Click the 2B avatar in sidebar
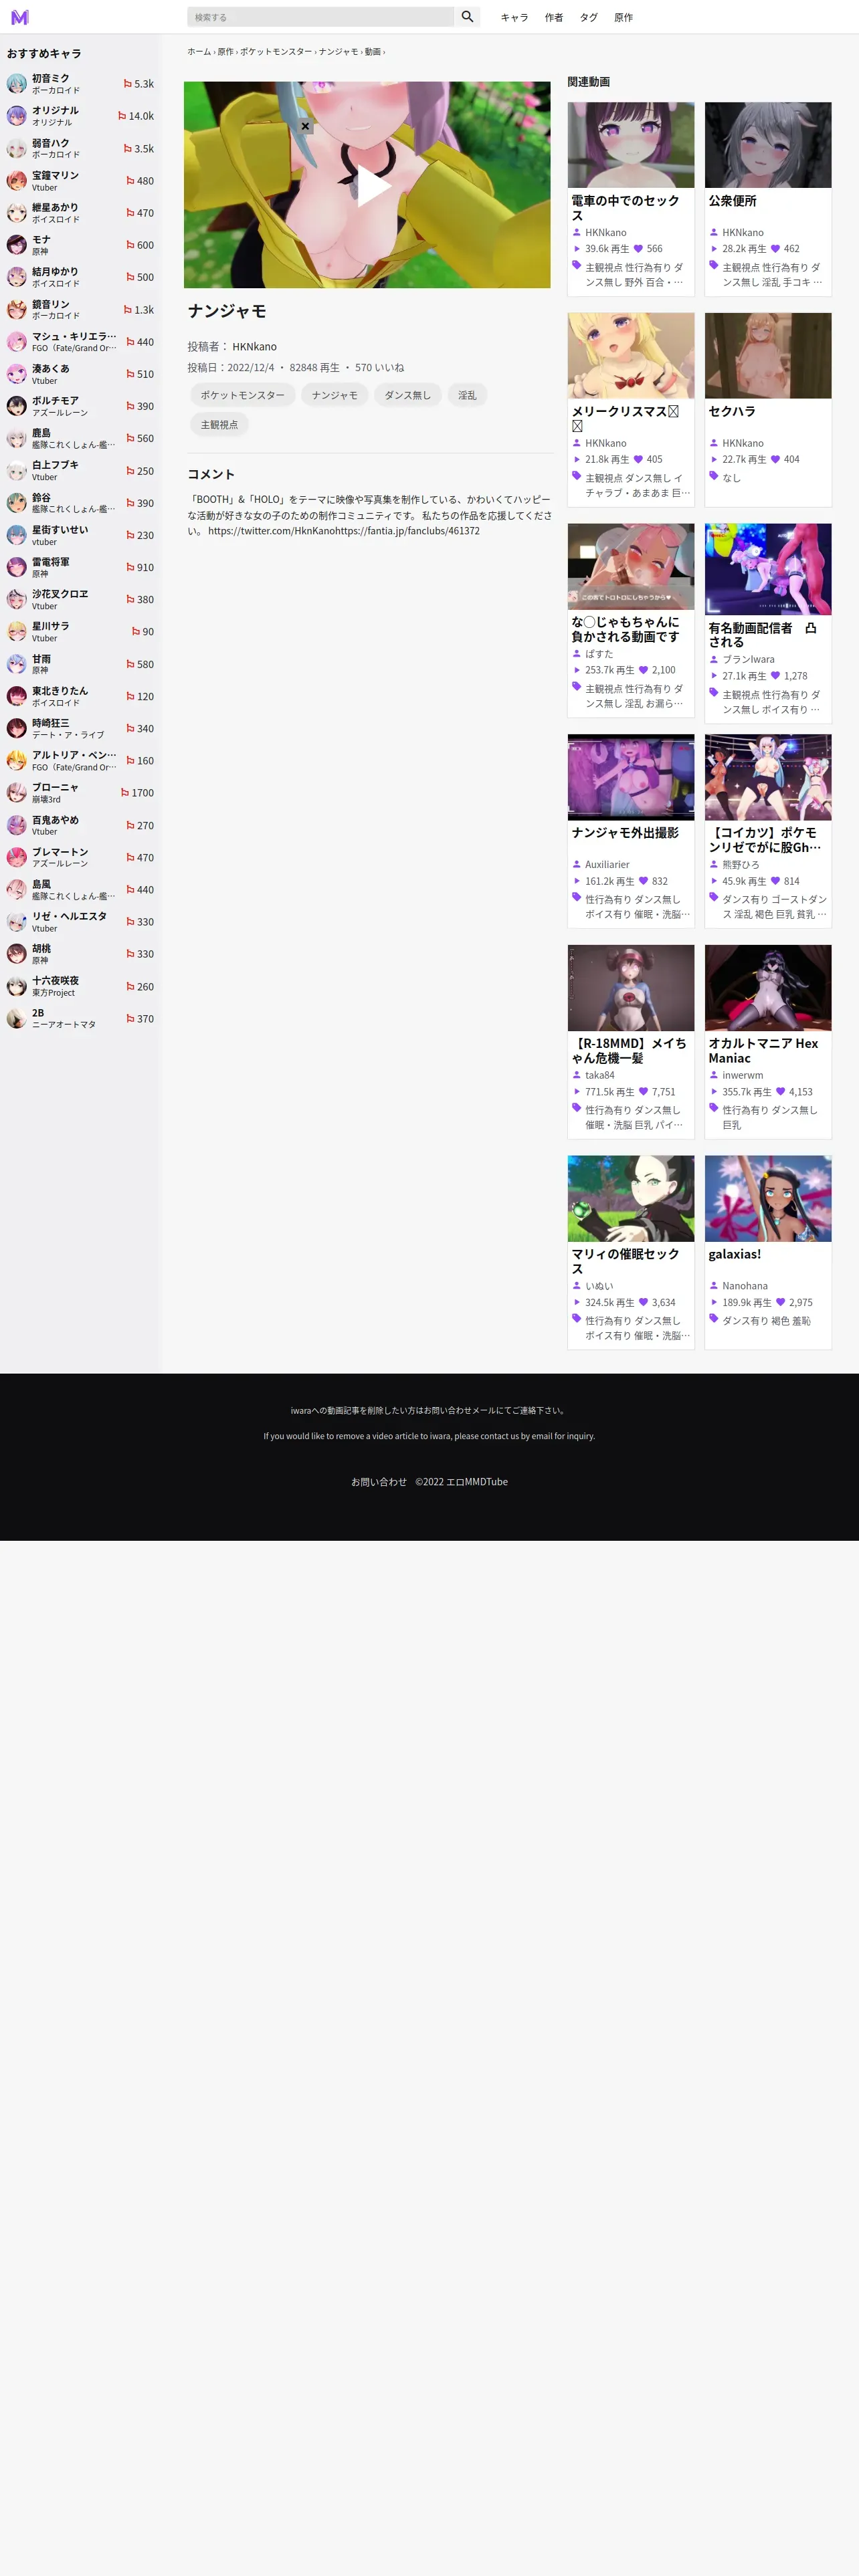The image size is (859, 2576). [x=17, y=1018]
